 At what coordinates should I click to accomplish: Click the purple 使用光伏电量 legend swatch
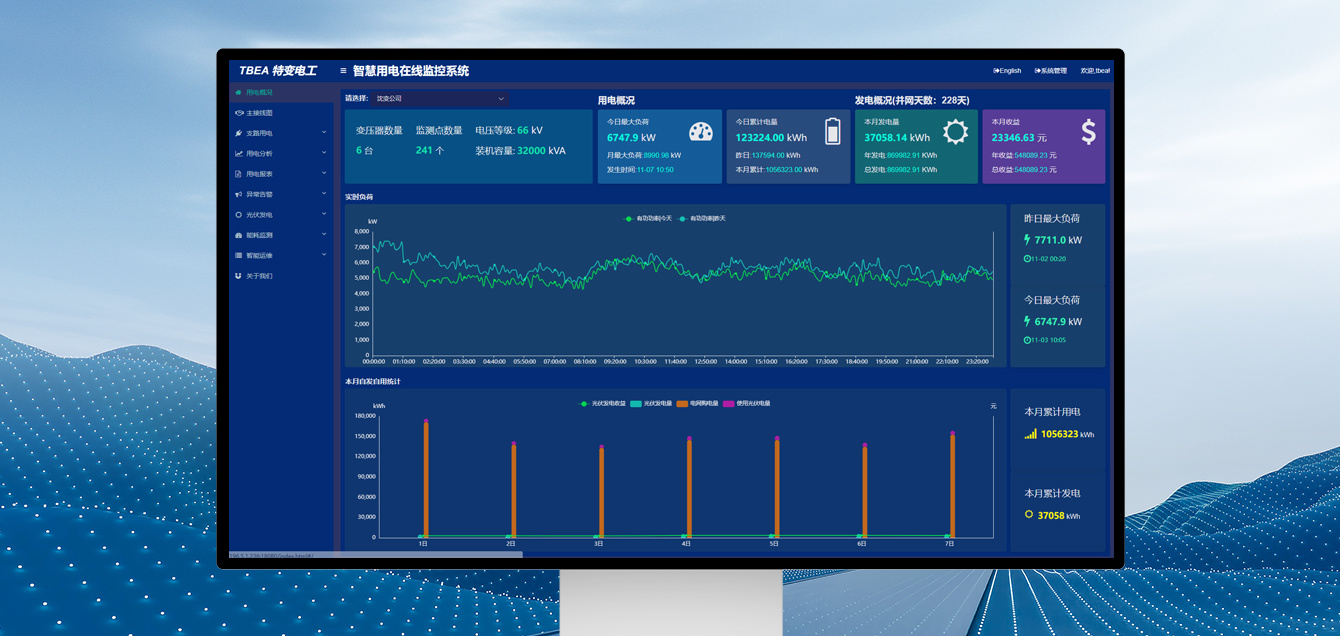[x=729, y=403]
